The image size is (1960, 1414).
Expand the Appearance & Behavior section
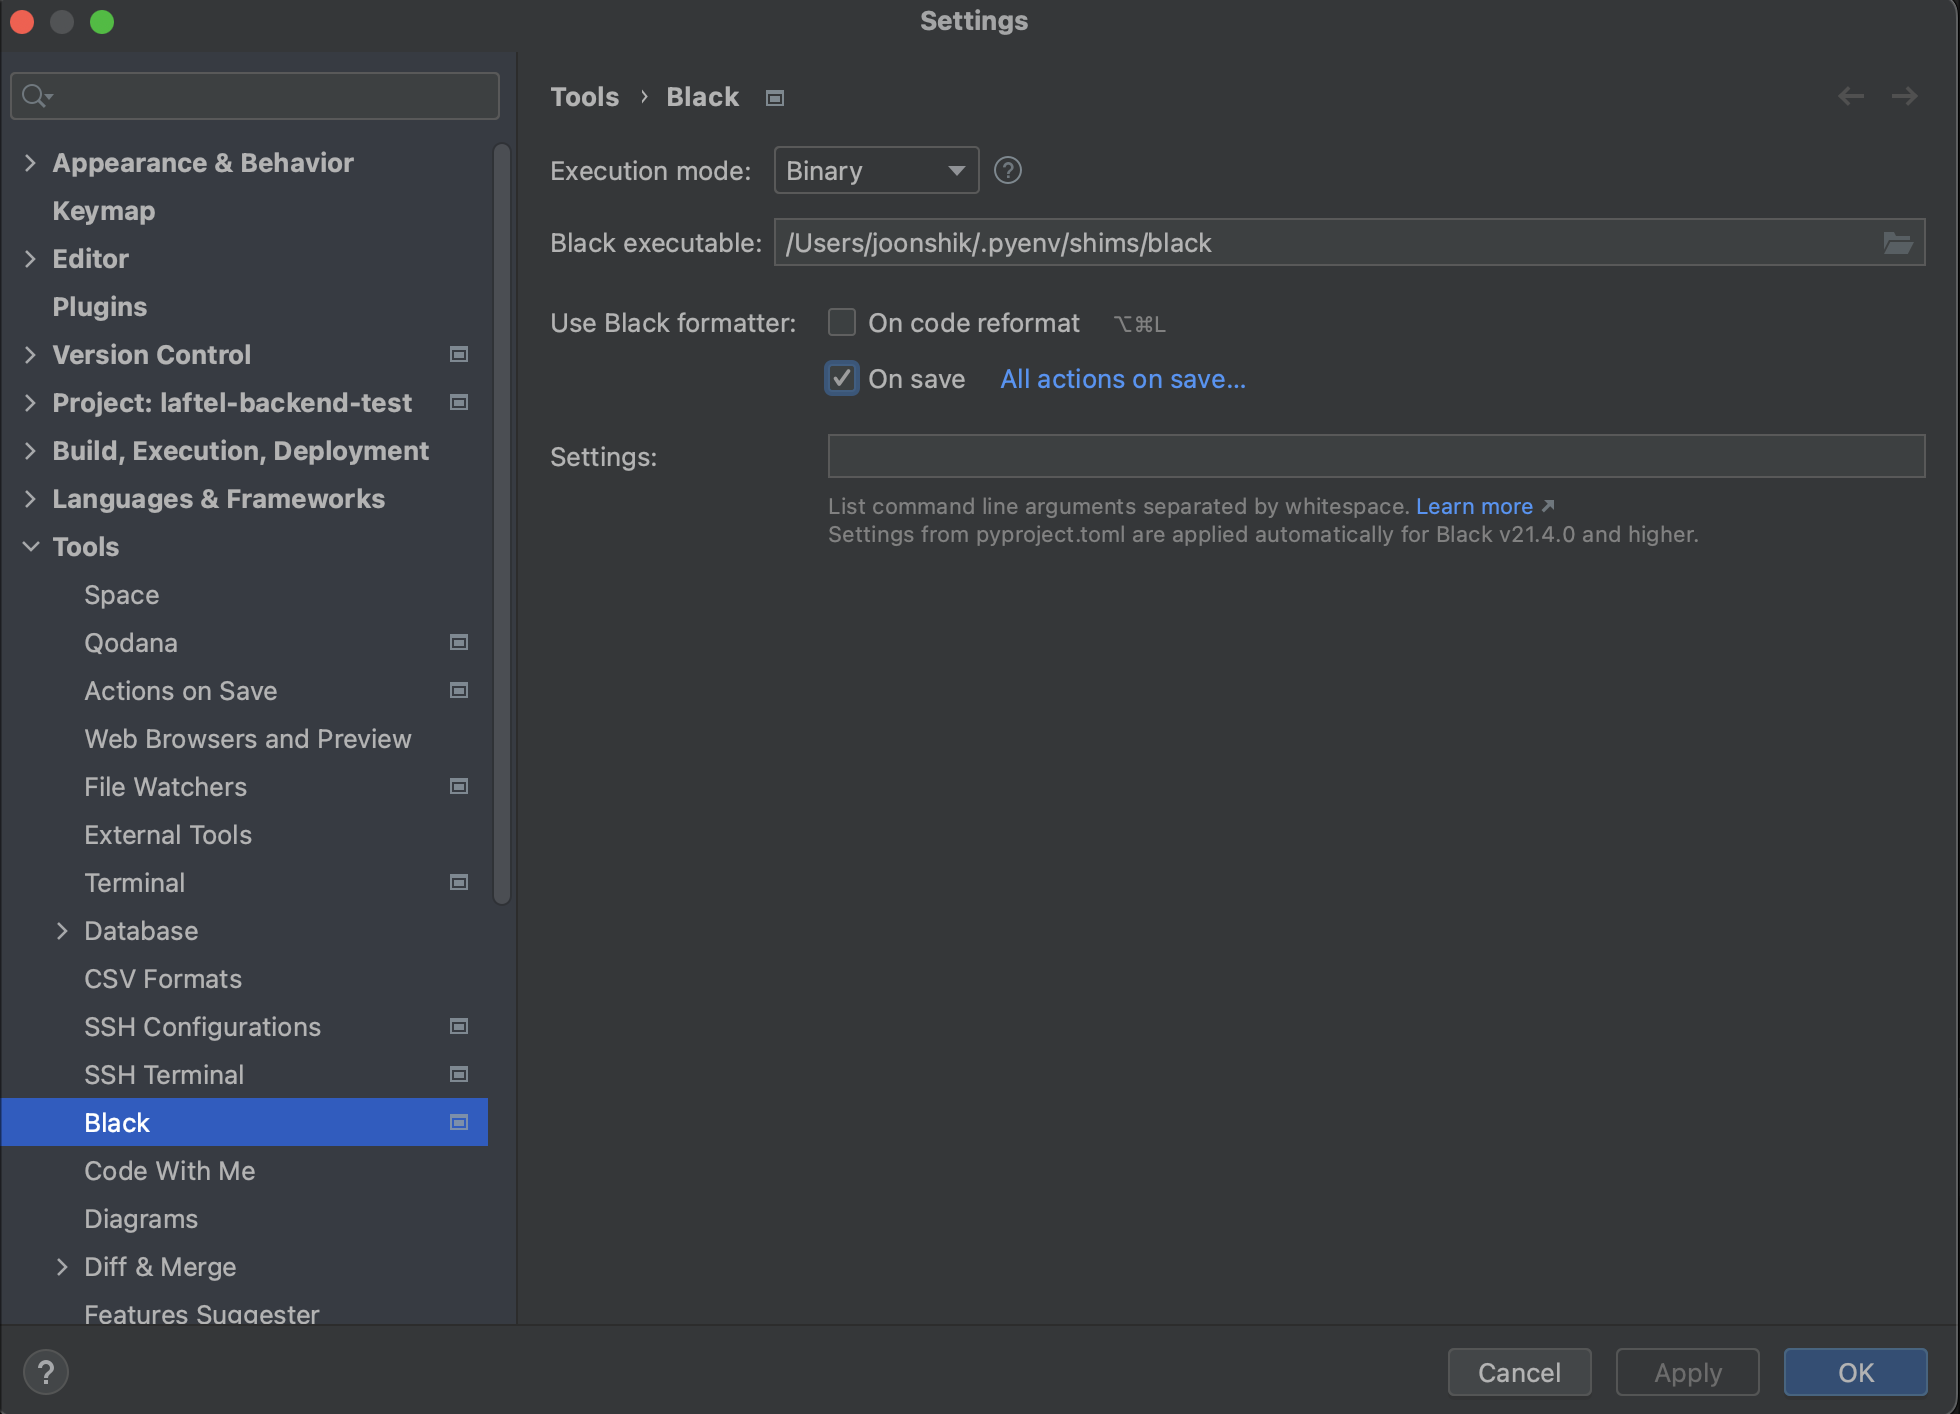coord(30,163)
